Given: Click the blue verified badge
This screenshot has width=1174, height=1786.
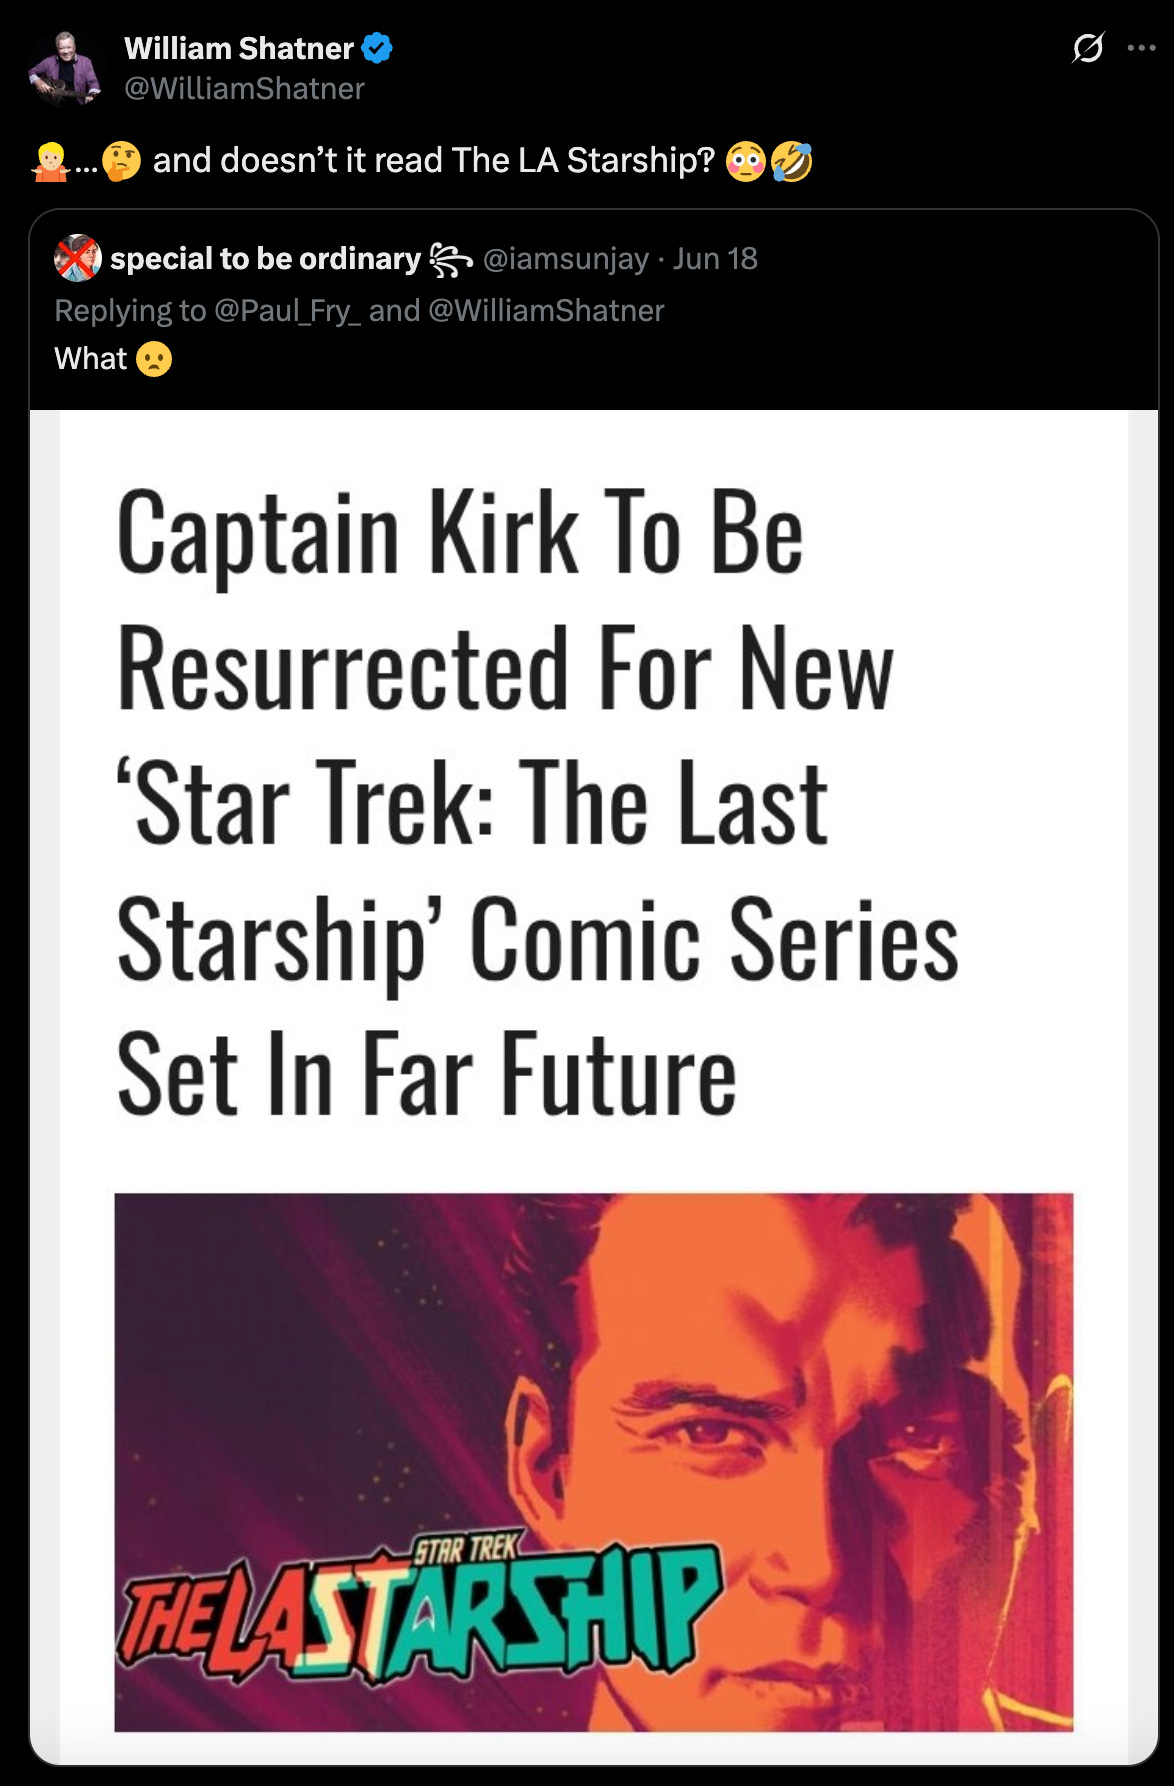Looking at the screenshot, I should (377, 48).
